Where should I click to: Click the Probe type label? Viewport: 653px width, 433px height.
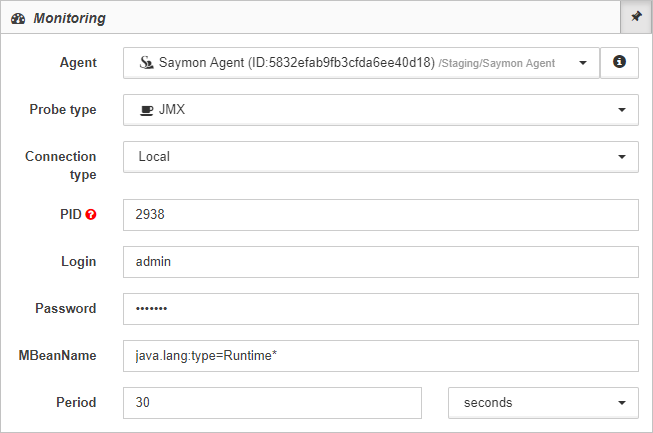click(x=63, y=109)
